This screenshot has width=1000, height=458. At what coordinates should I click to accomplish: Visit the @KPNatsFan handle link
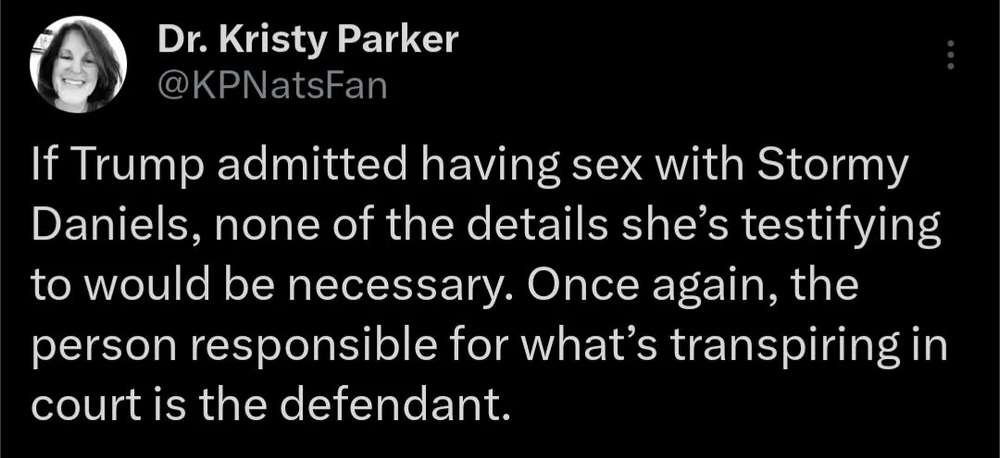(270, 87)
